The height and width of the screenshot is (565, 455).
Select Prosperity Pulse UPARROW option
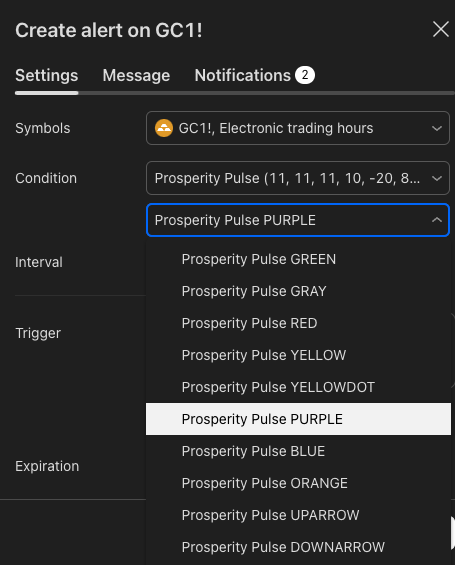tap(298, 515)
